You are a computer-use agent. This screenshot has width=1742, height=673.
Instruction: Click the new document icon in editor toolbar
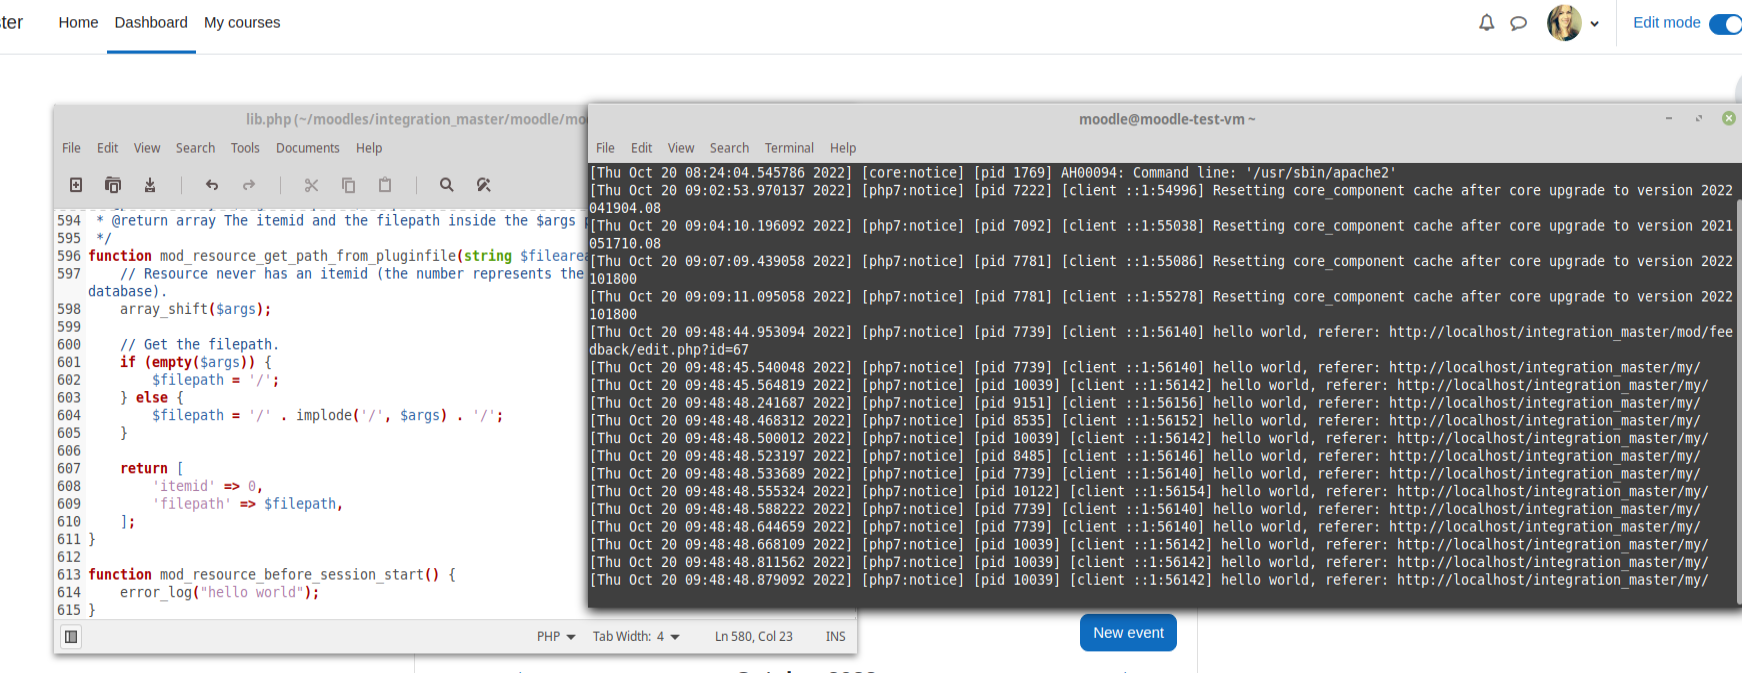point(76,185)
